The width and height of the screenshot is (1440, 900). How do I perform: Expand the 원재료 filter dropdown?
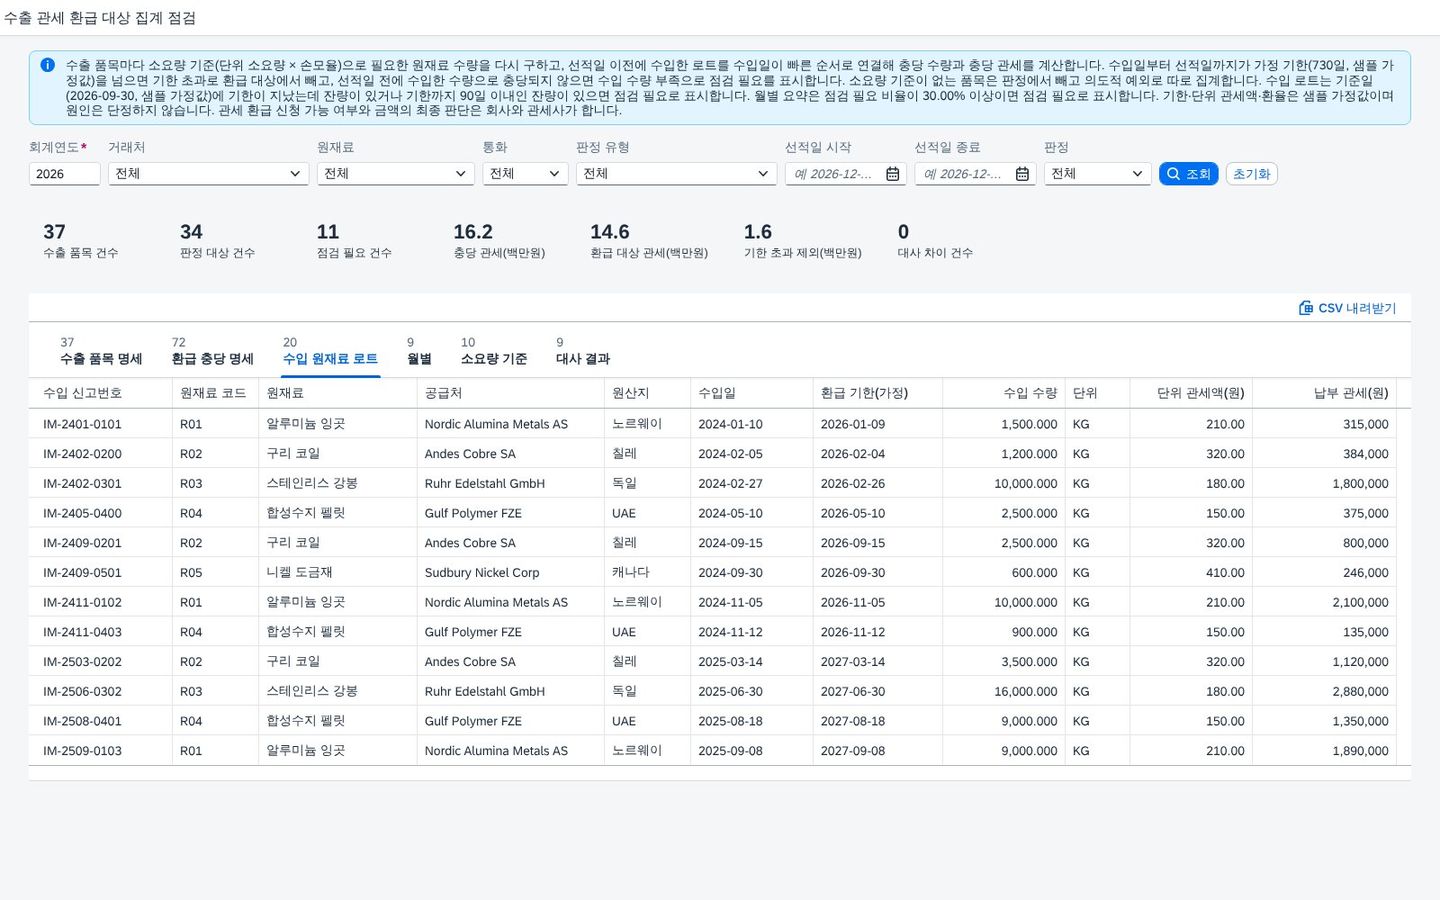tap(395, 174)
